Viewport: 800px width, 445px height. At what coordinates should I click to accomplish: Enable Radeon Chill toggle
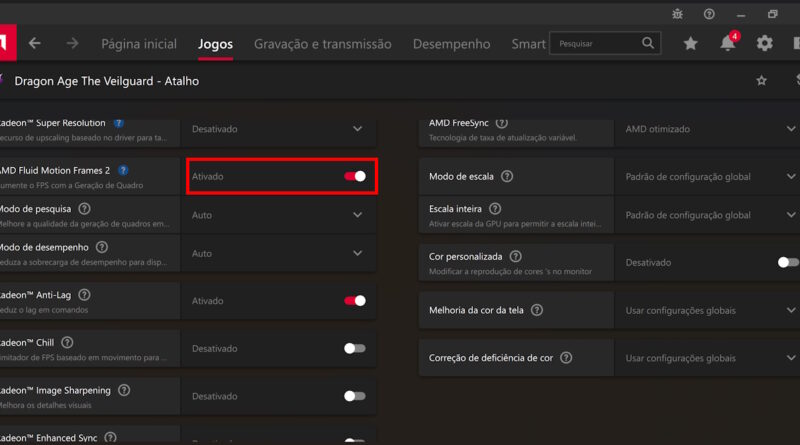click(x=355, y=349)
